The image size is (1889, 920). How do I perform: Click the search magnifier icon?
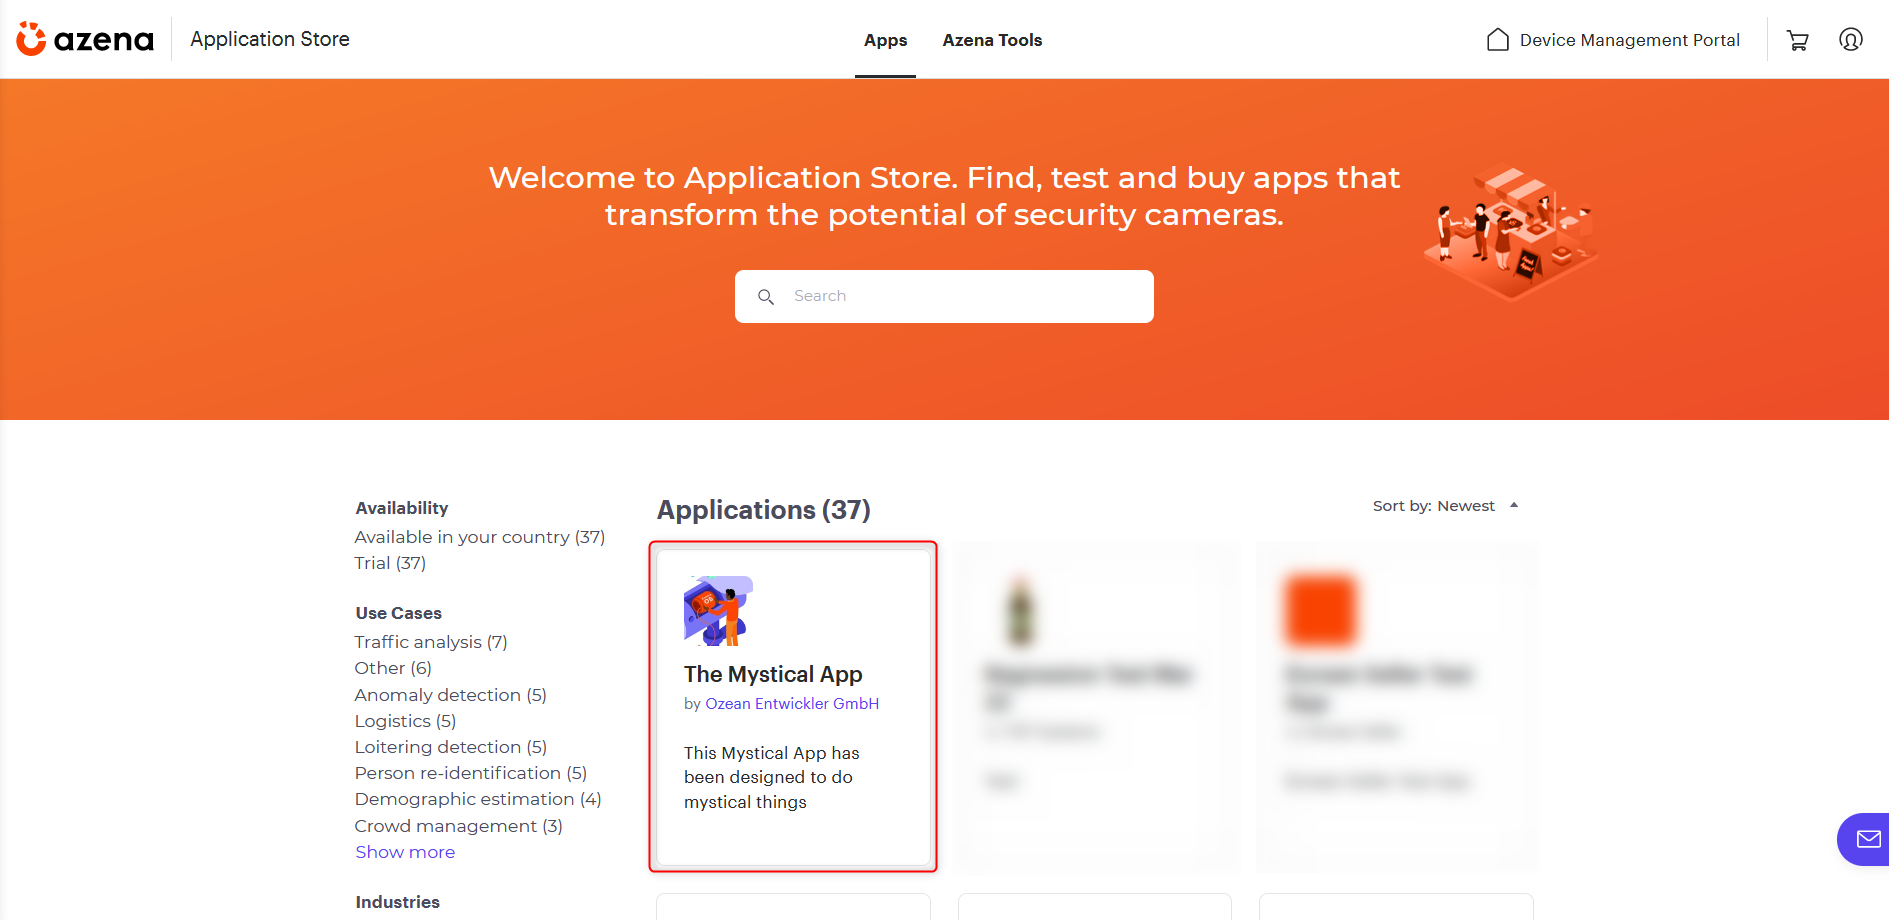(x=766, y=297)
